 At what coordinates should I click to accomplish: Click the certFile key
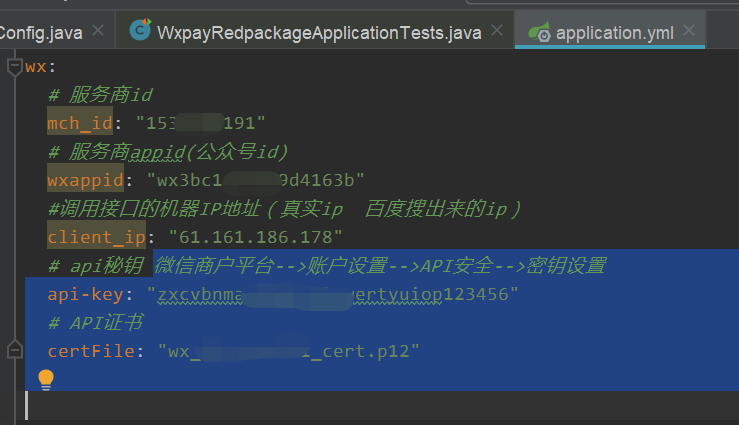(x=91, y=351)
